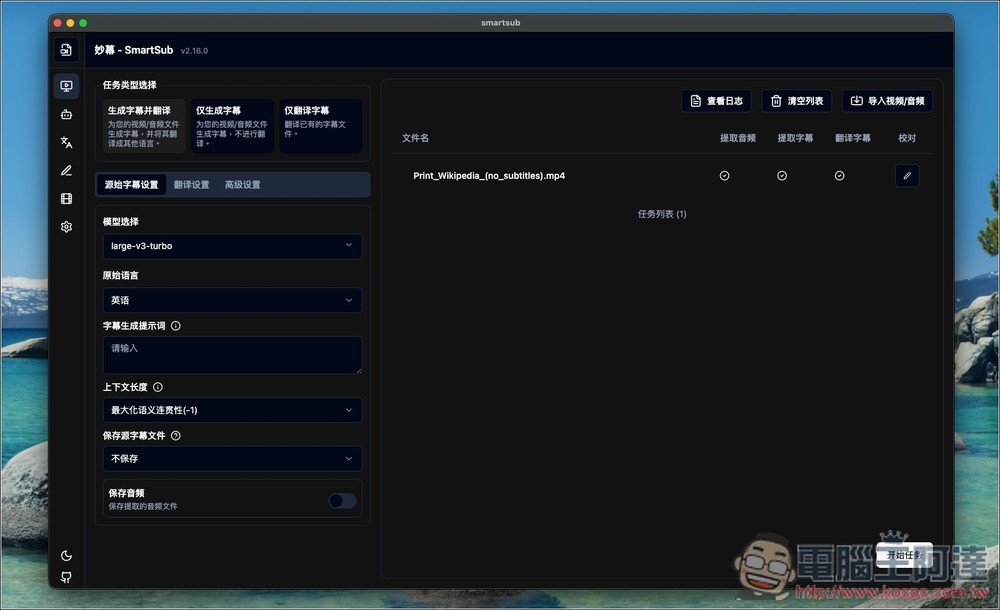Screen dimensions: 1000x610
Task: Open the film strip video icon
Action: tap(66, 198)
